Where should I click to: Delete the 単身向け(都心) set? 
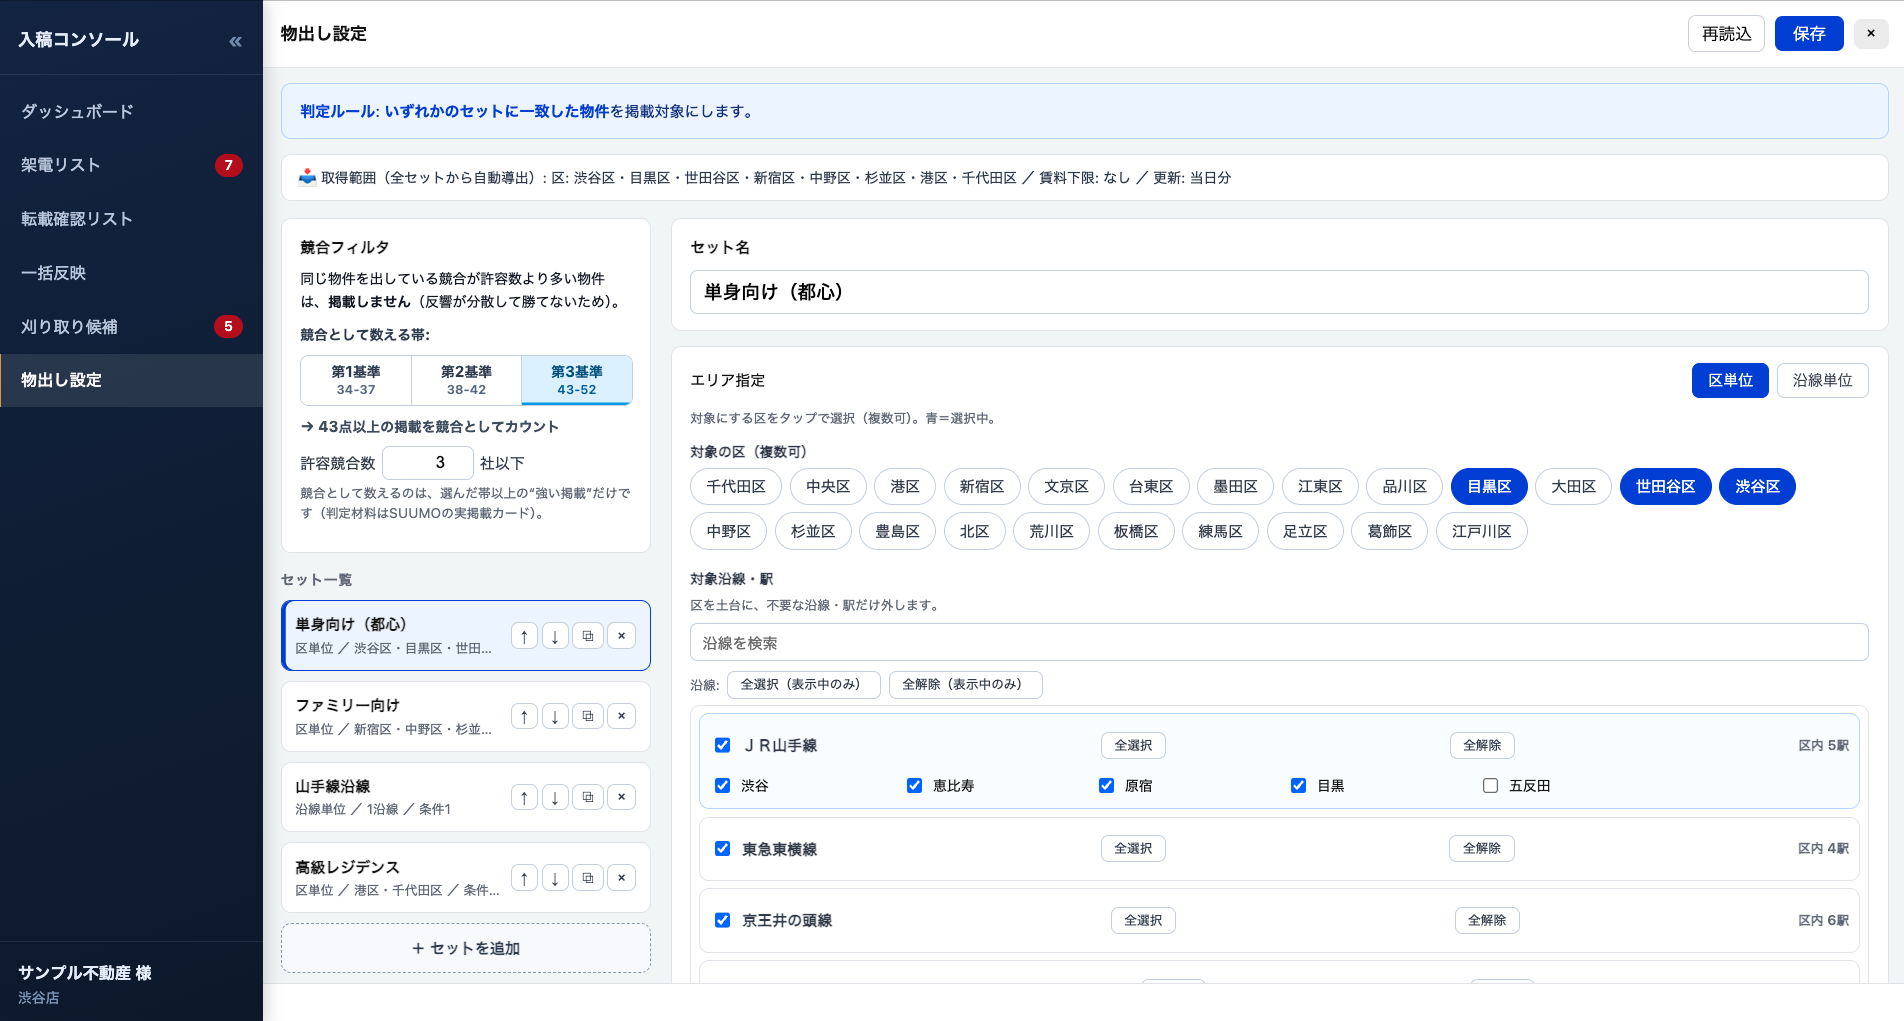(622, 636)
